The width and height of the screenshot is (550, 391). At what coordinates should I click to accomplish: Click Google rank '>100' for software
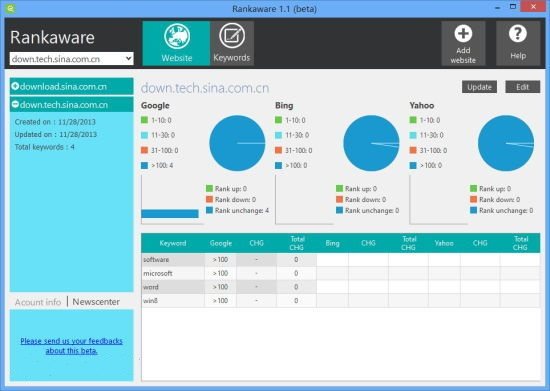[x=221, y=259]
